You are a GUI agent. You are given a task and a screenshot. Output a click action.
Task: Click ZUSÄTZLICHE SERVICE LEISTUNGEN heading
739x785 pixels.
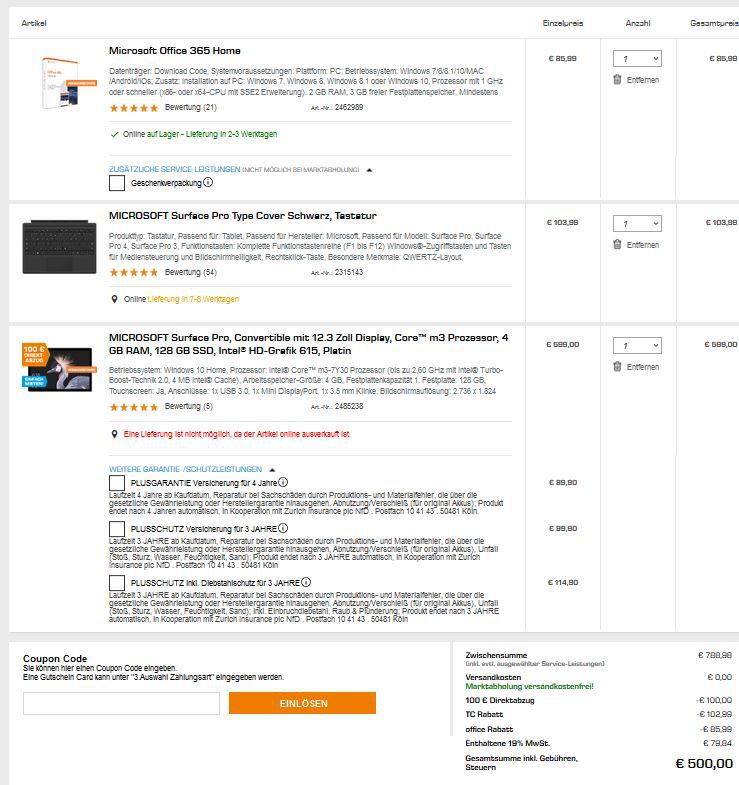[x=175, y=169]
